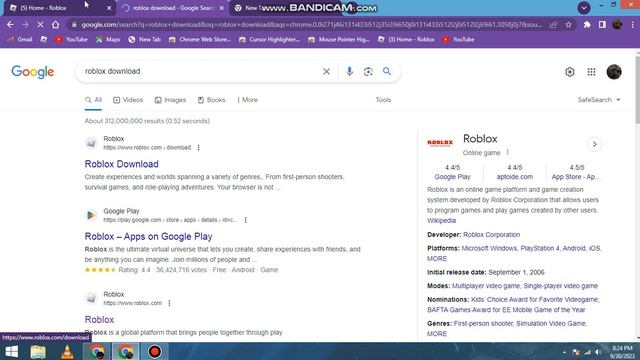Show Videos results
This screenshot has width=640, height=360.
(128, 100)
